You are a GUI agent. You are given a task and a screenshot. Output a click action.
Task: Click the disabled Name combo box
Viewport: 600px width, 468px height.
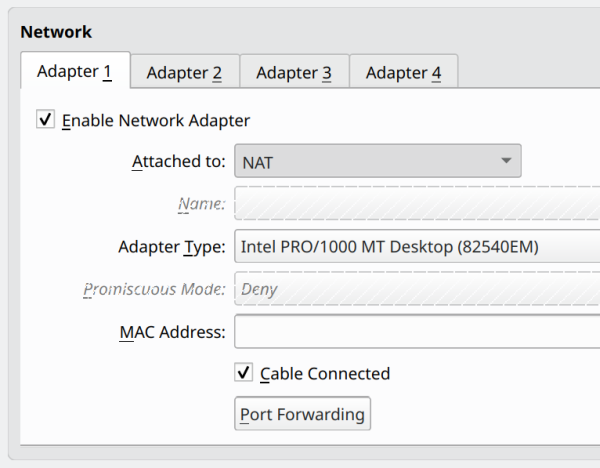pyautogui.click(x=416, y=204)
